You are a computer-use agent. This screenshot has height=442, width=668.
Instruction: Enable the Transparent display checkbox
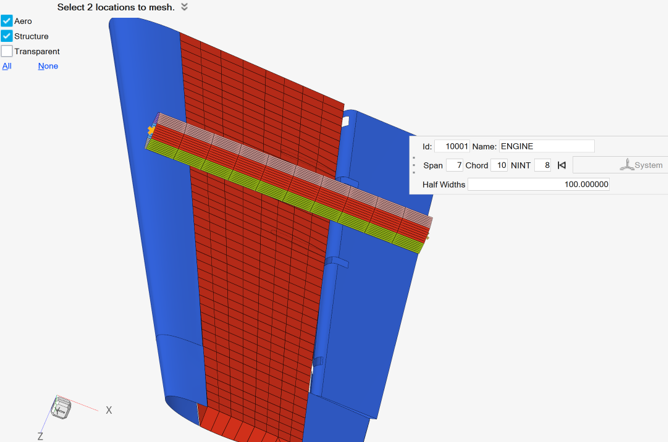pyautogui.click(x=7, y=51)
